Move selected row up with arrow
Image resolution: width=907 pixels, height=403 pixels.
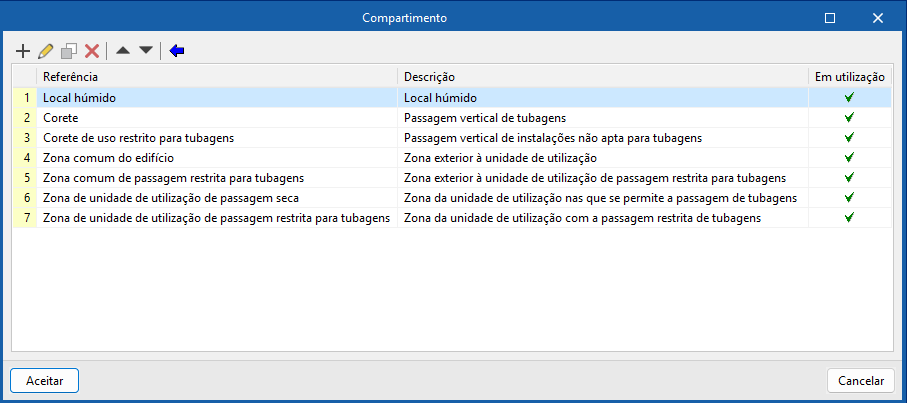point(123,50)
